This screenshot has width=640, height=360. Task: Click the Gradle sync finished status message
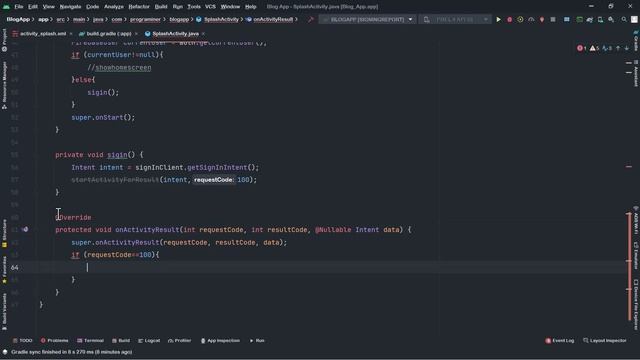pos(71,352)
